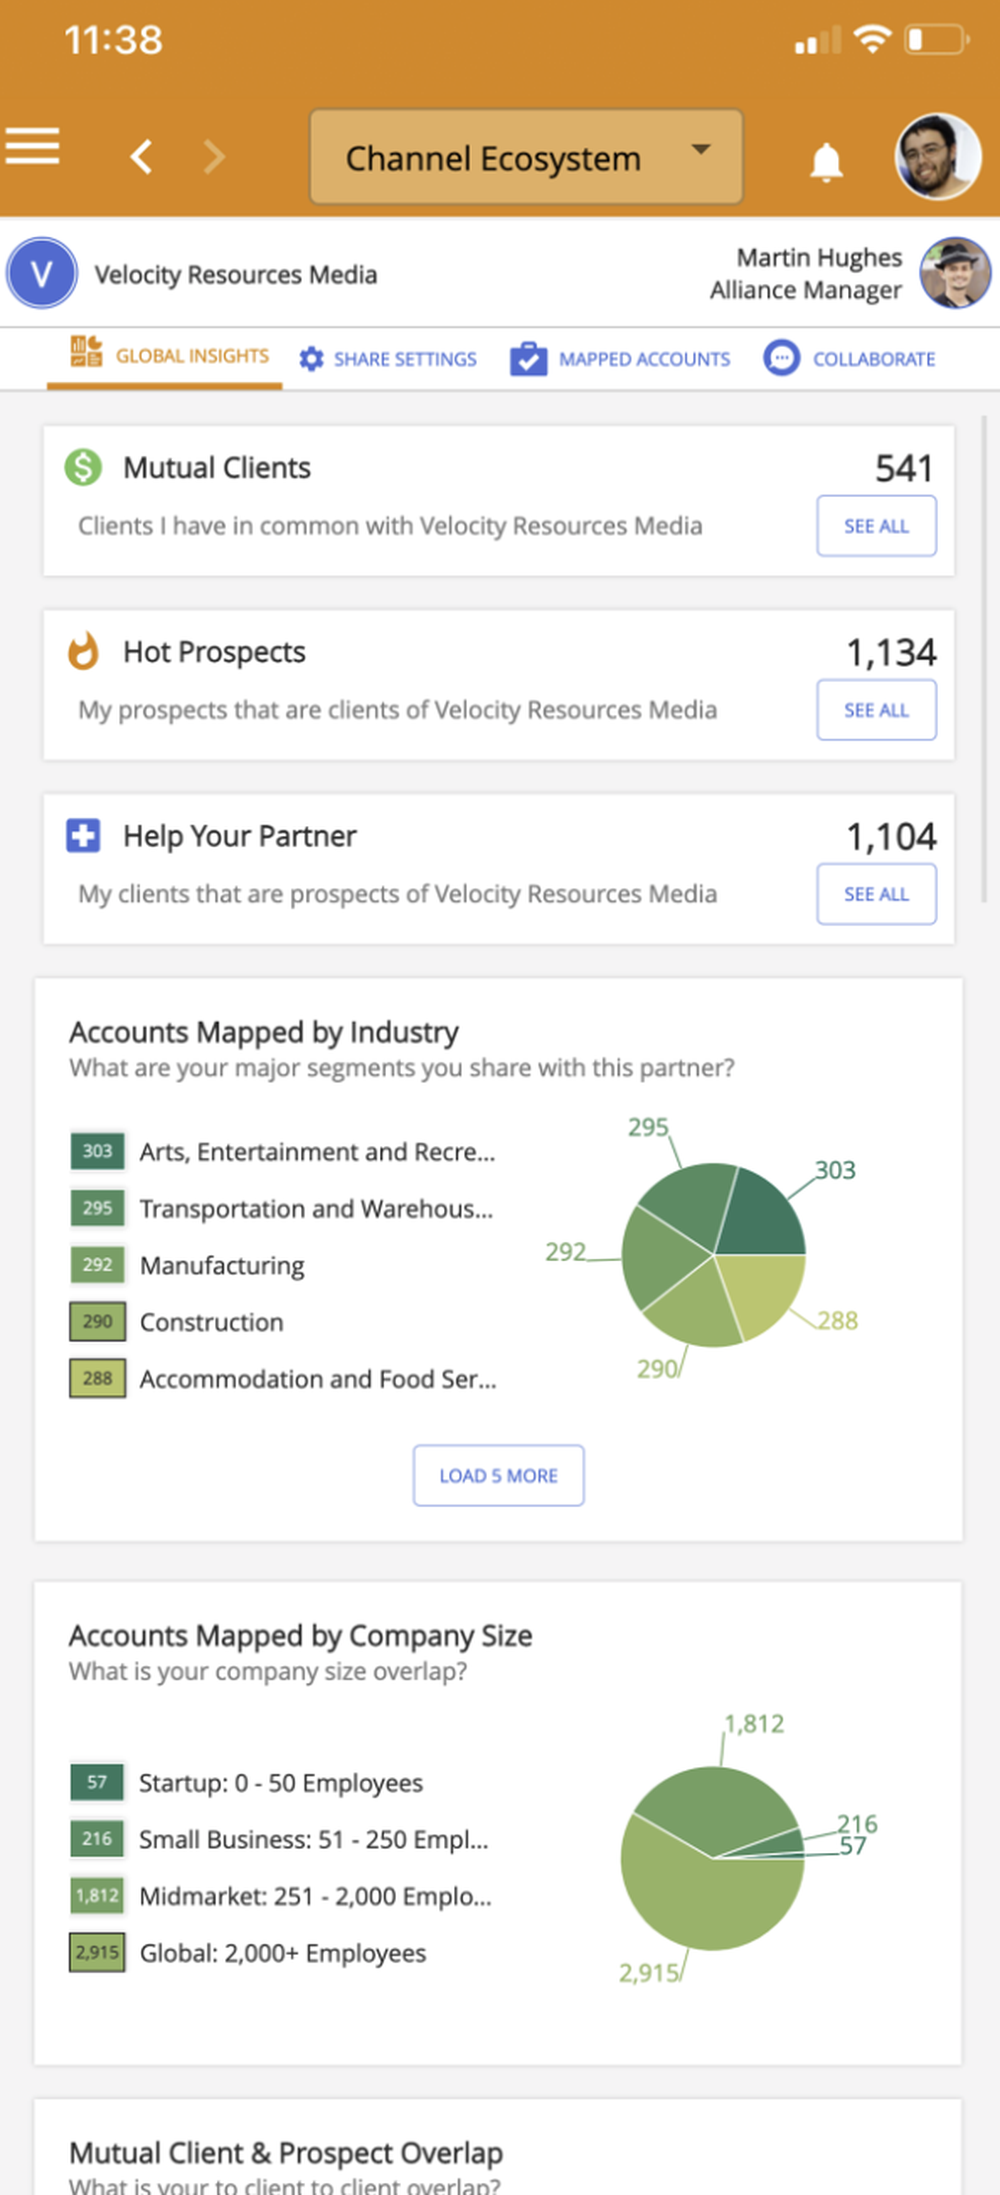Select the Velocity Resources Media company avatar
This screenshot has height=2195, width=1000.
tap(41, 273)
